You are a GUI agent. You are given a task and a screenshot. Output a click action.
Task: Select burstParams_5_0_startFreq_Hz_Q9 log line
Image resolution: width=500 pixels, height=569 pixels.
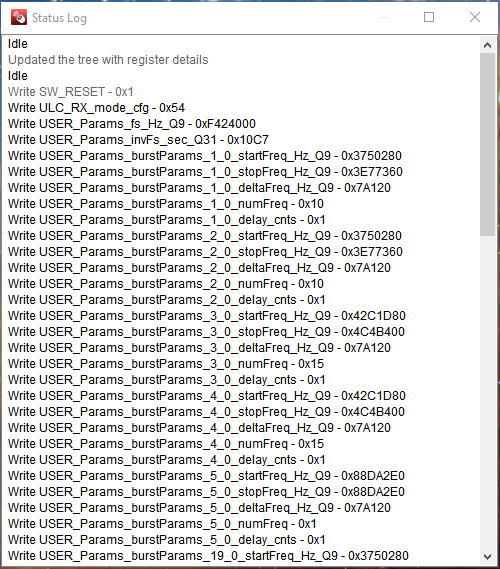206,475
